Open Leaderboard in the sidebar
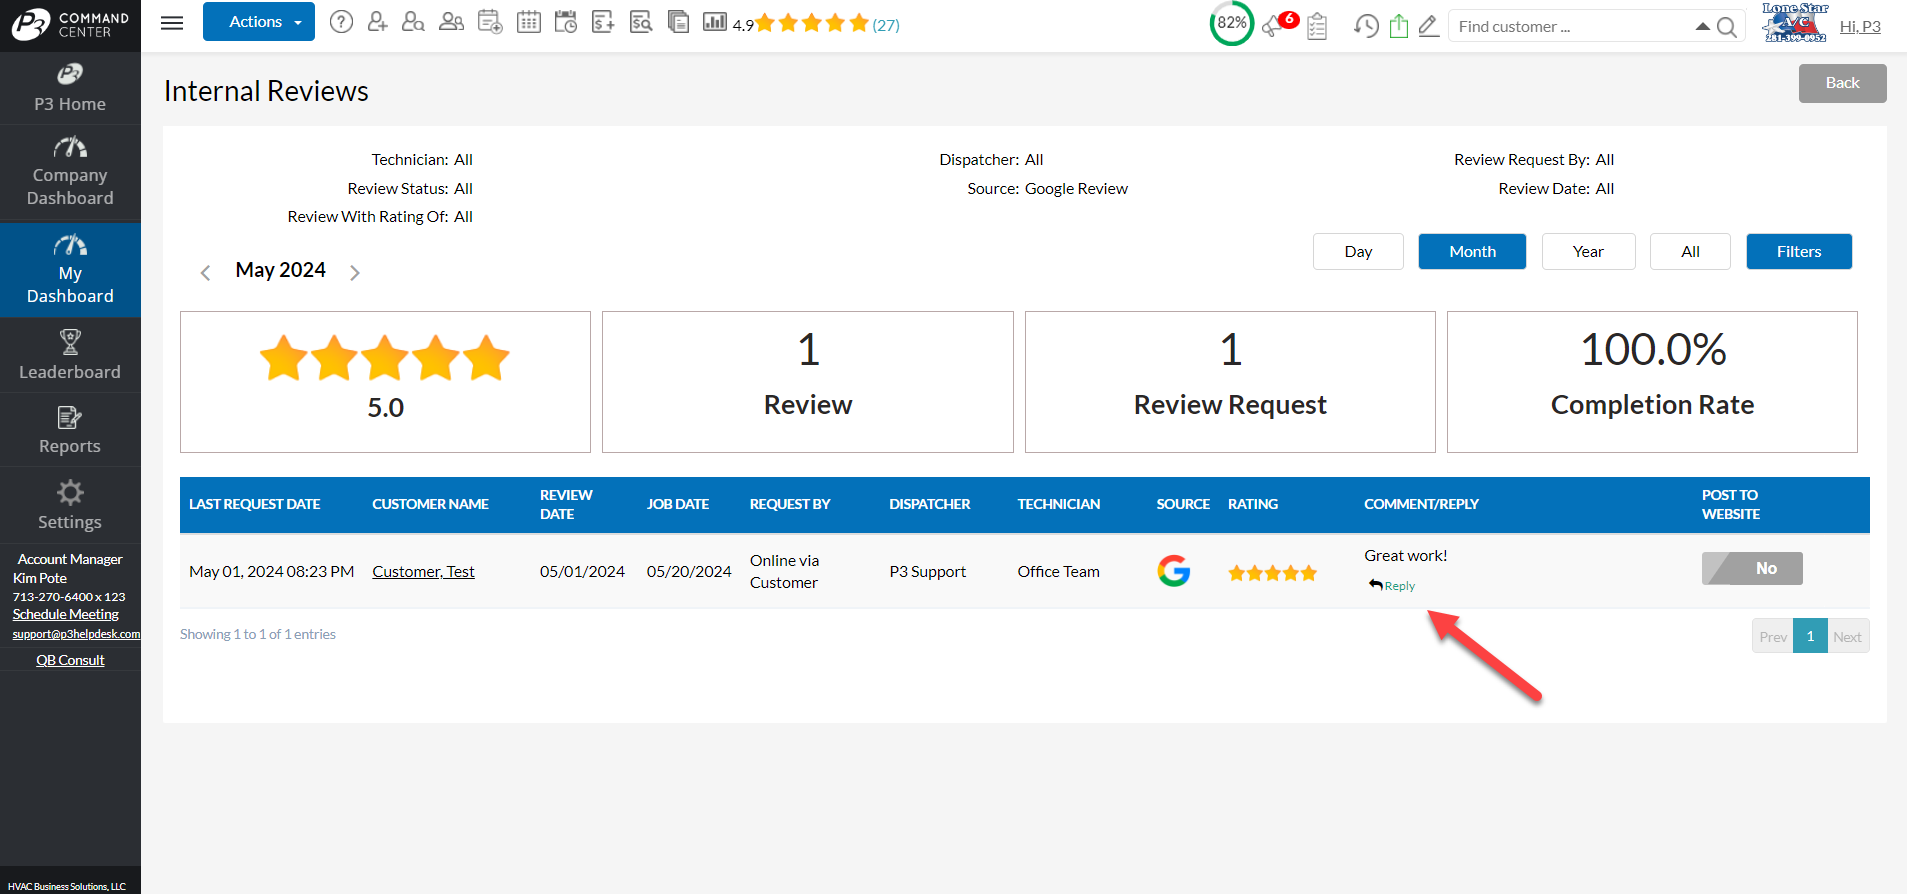 pos(70,356)
